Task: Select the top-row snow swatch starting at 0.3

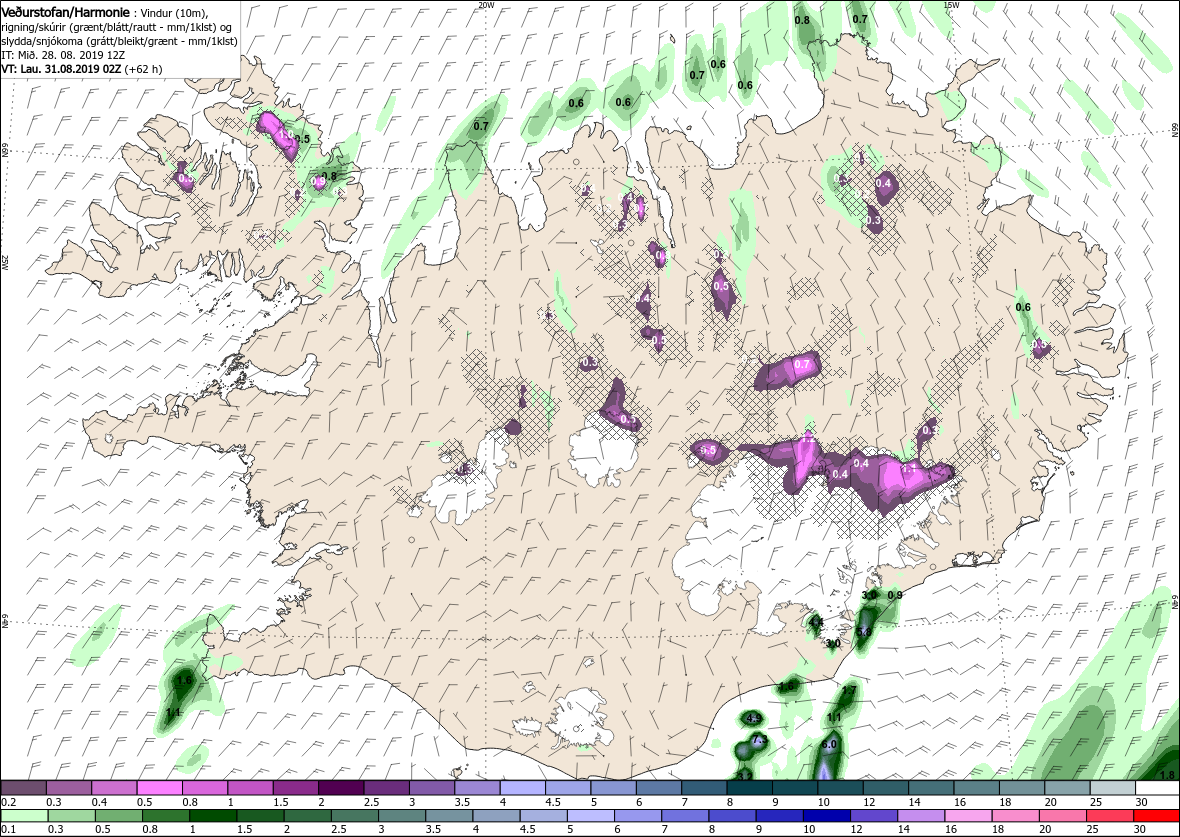Action: click(68, 788)
